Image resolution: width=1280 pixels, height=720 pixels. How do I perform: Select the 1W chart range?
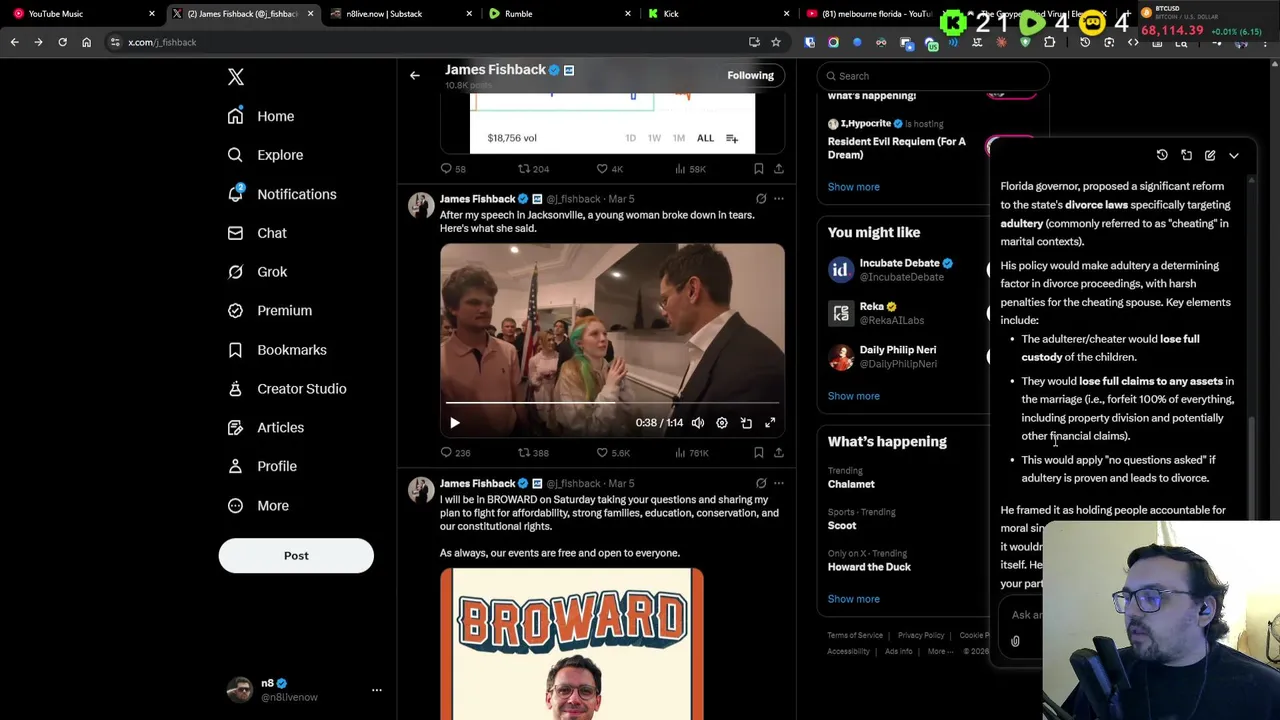(x=654, y=138)
